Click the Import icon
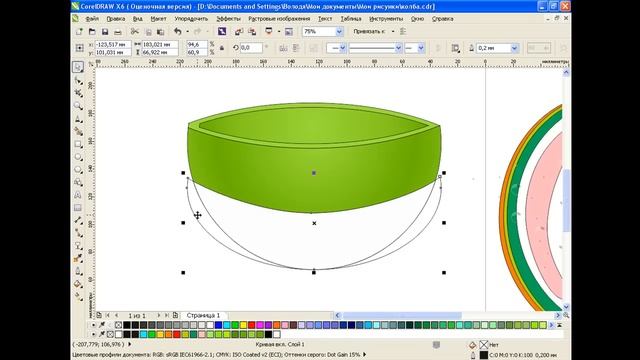 [x=239, y=31]
